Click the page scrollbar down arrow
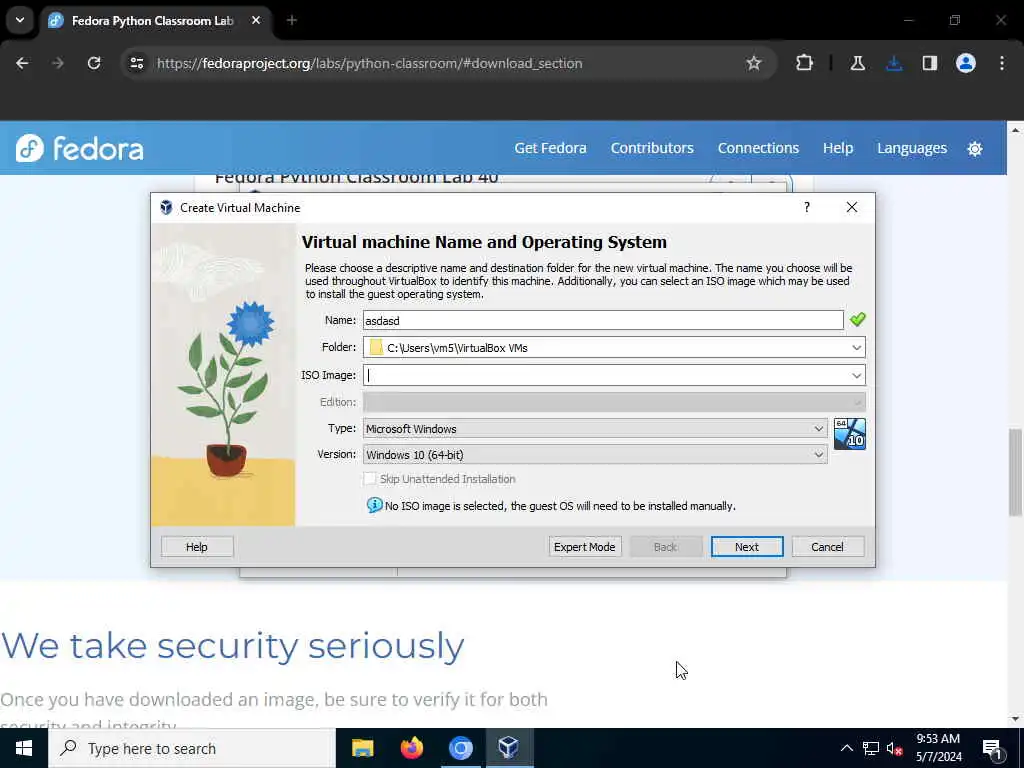The height and width of the screenshot is (768, 1024). click(1015, 719)
